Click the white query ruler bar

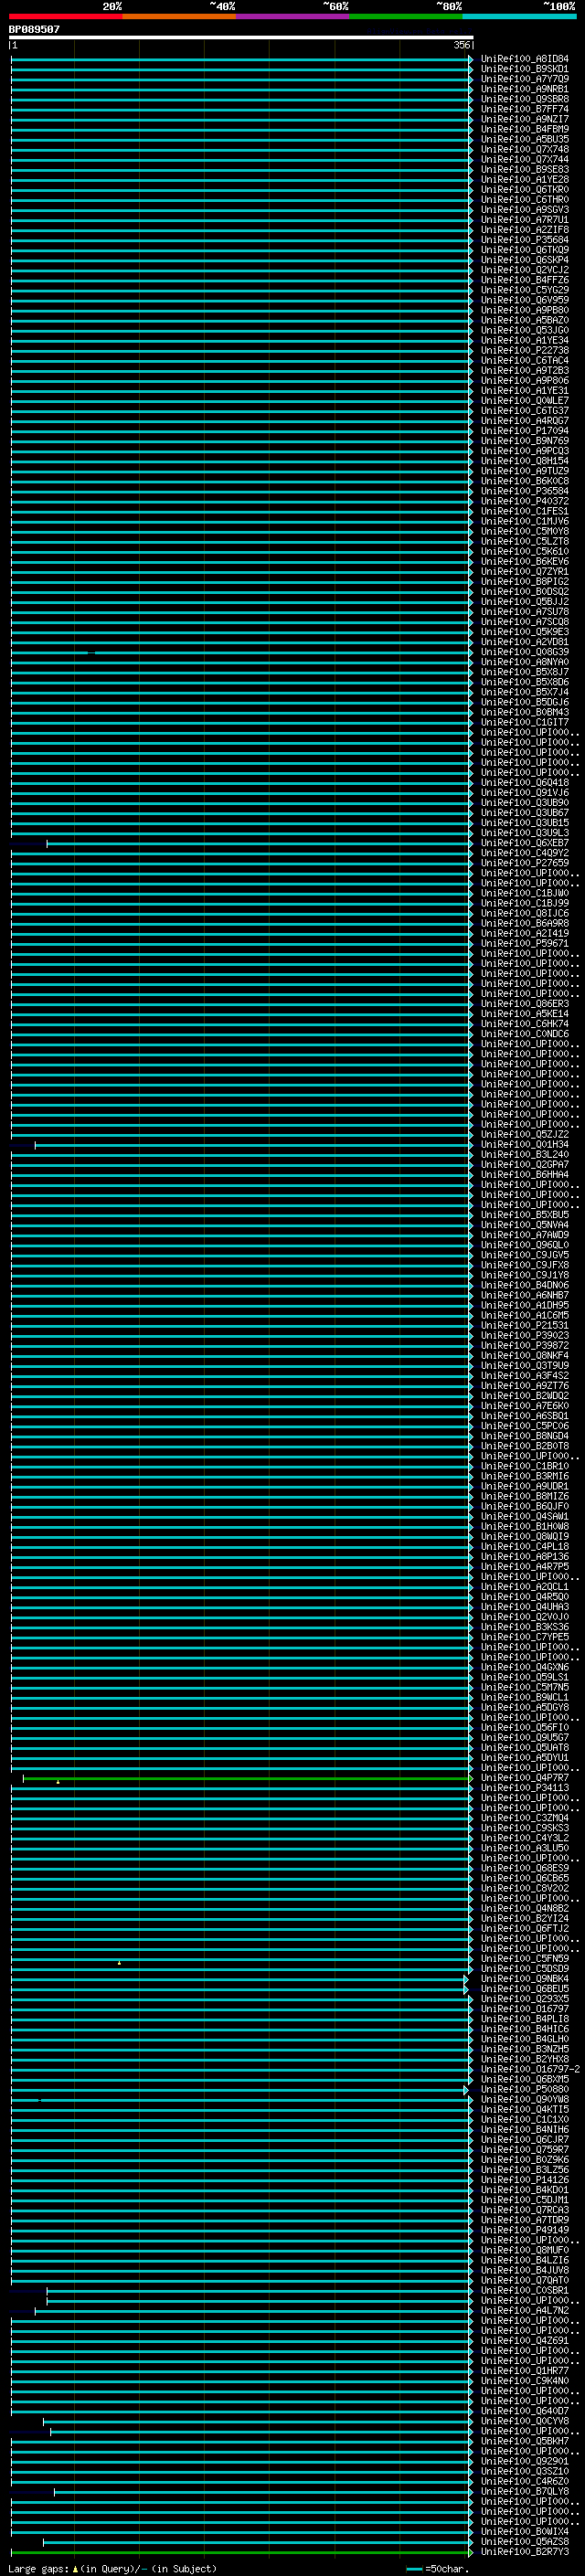(x=241, y=37)
